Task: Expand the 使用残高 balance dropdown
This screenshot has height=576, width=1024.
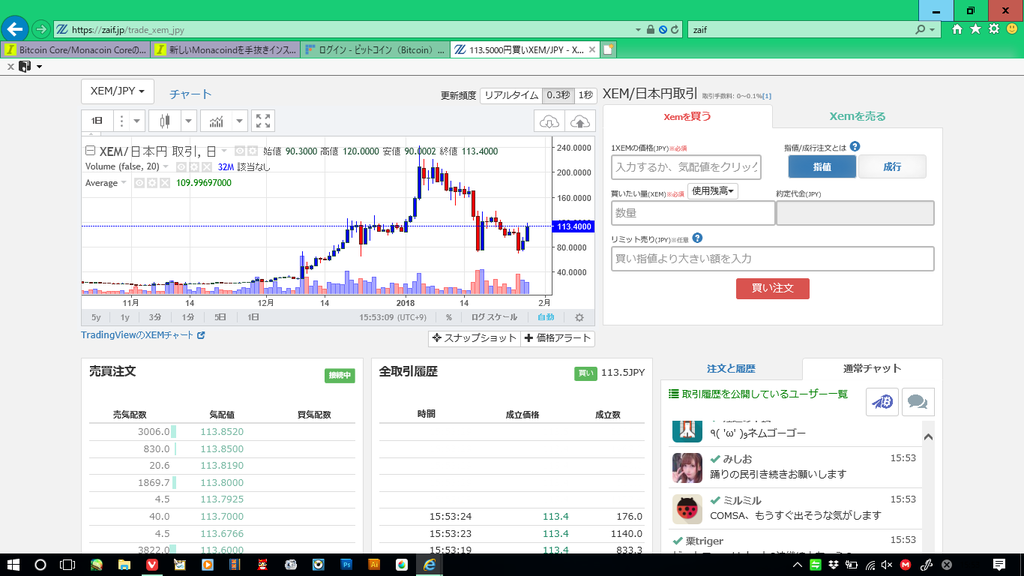Action: (713, 191)
